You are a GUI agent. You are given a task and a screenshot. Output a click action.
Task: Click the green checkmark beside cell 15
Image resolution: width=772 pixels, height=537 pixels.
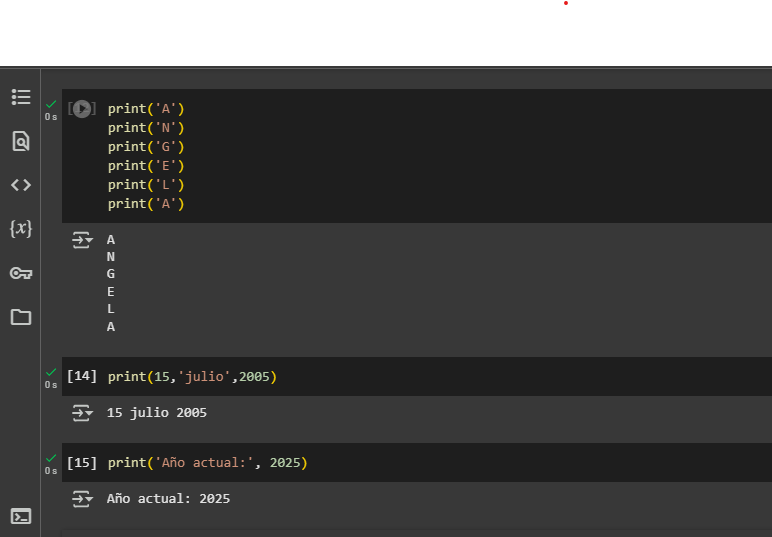click(51, 458)
